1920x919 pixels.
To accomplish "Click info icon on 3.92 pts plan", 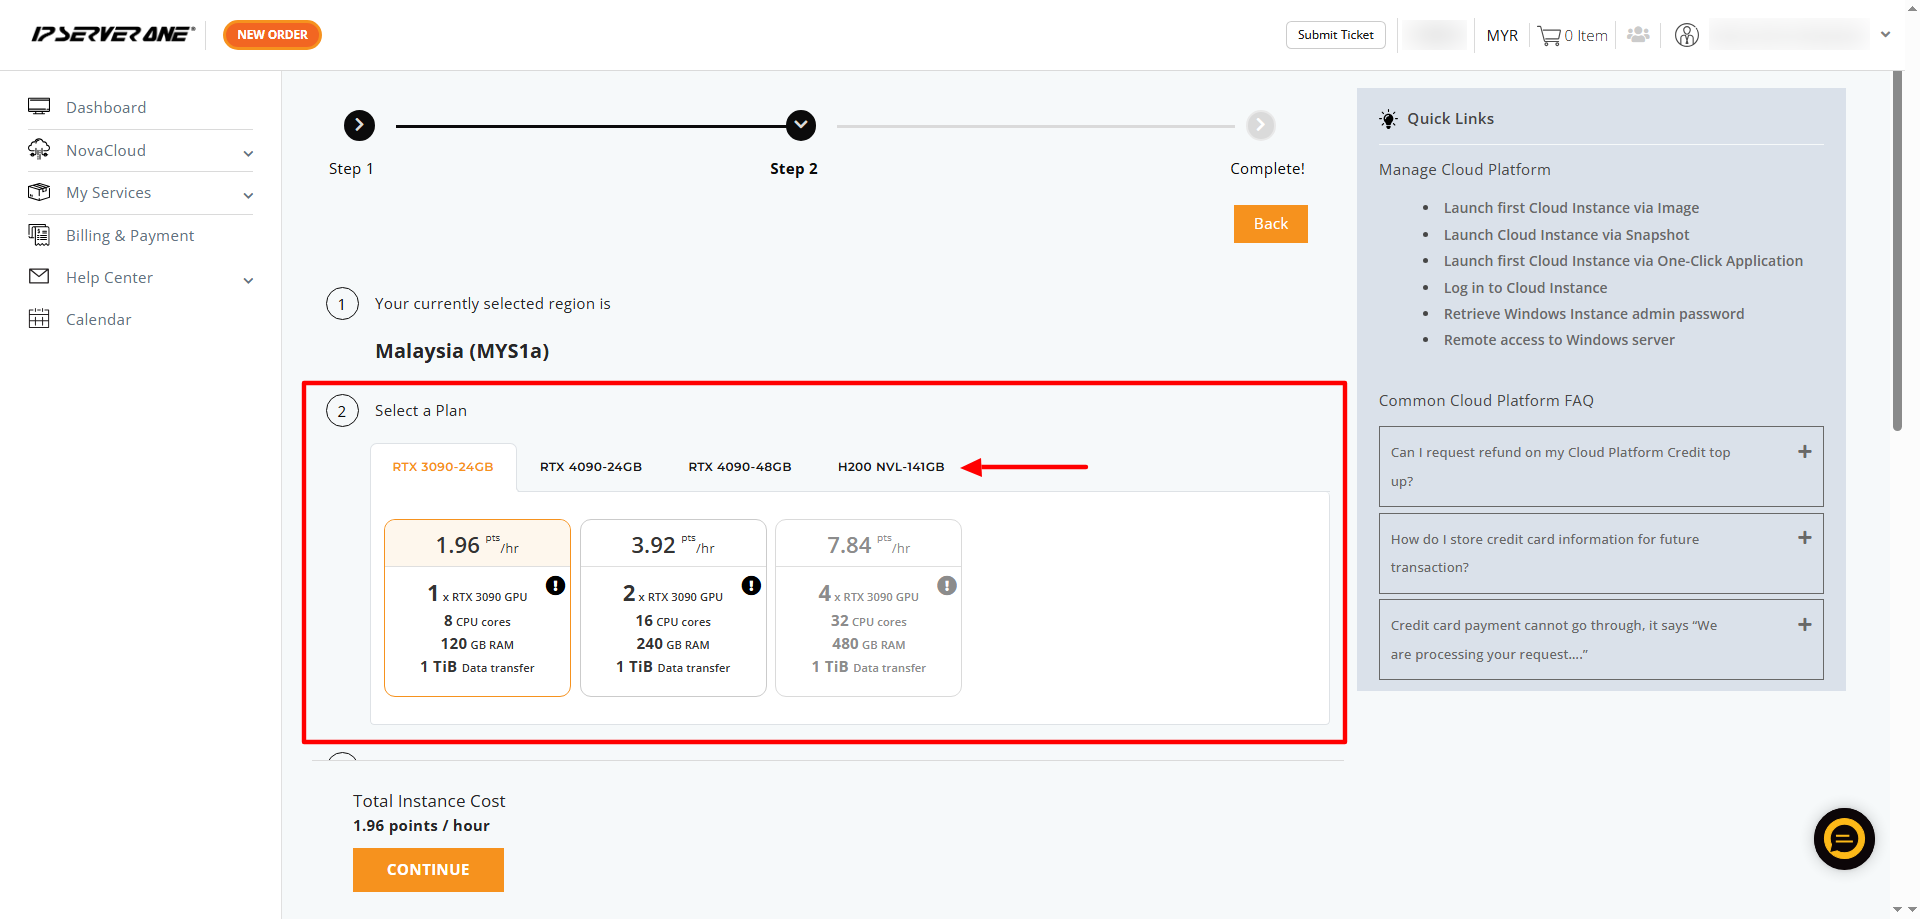I will coord(751,585).
